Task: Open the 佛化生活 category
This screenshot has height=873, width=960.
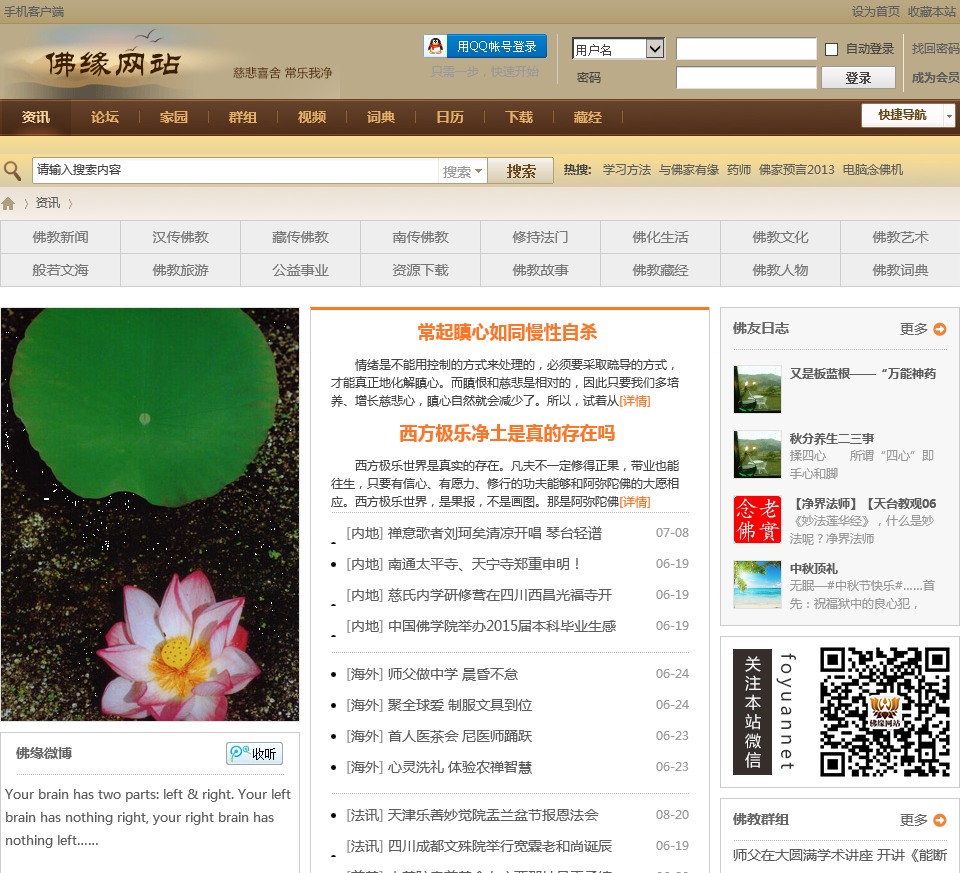Action: 661,237
